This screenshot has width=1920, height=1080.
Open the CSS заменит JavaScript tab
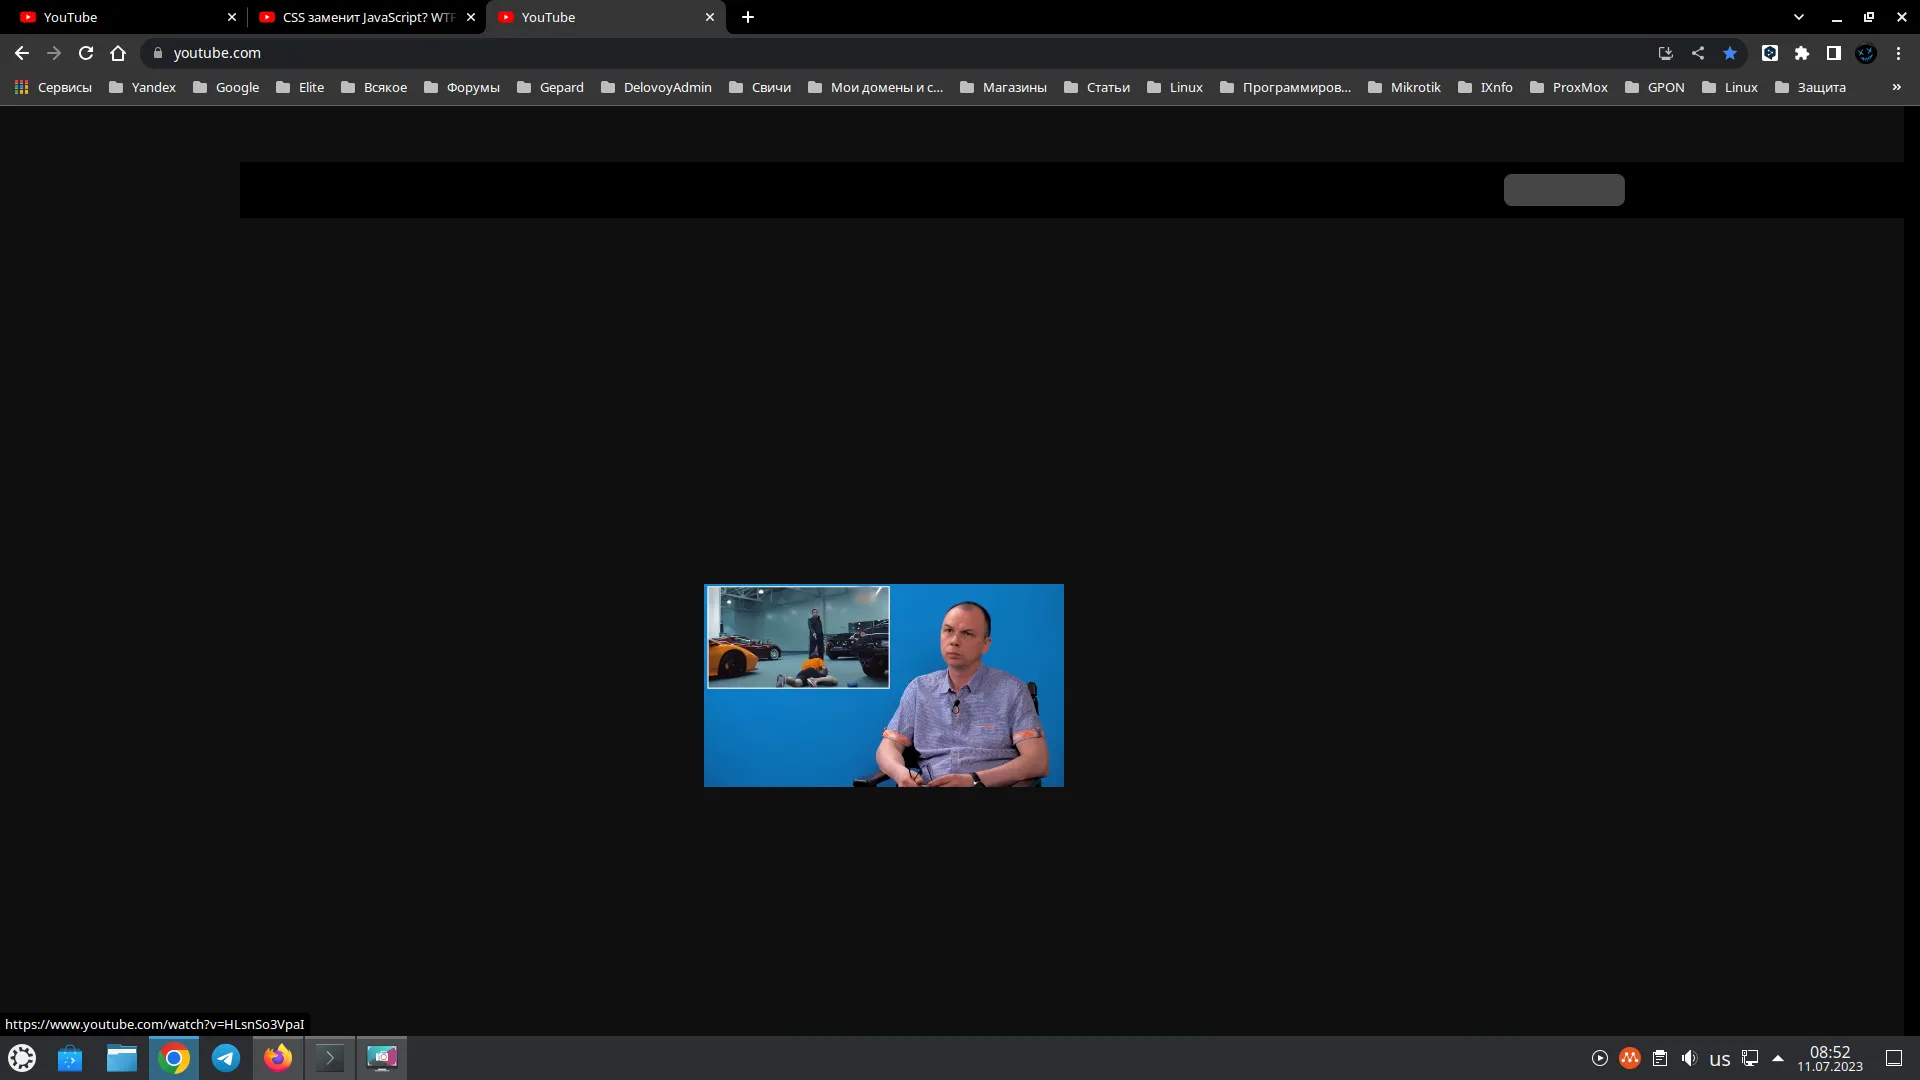coord(363,16)
